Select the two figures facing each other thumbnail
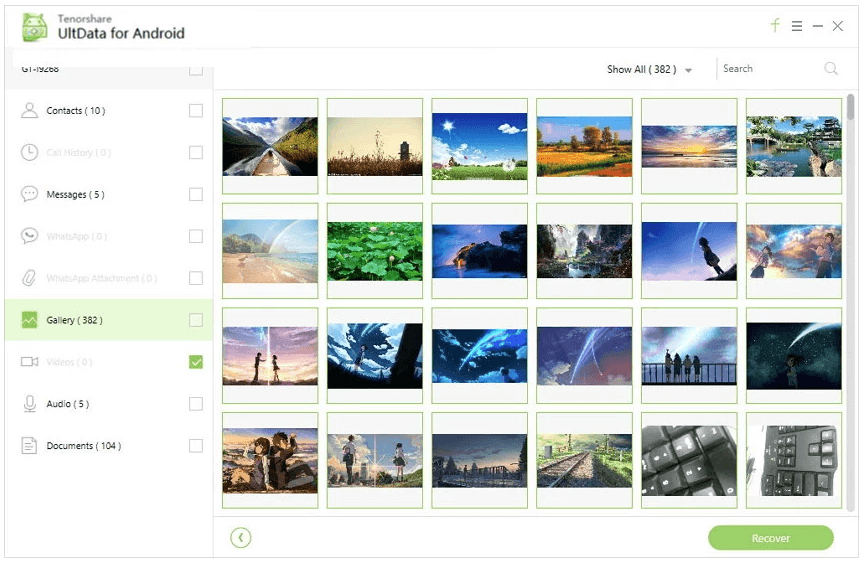Image resolution: width=865 pixels, height=565 pixels. (x=270, y=356)
